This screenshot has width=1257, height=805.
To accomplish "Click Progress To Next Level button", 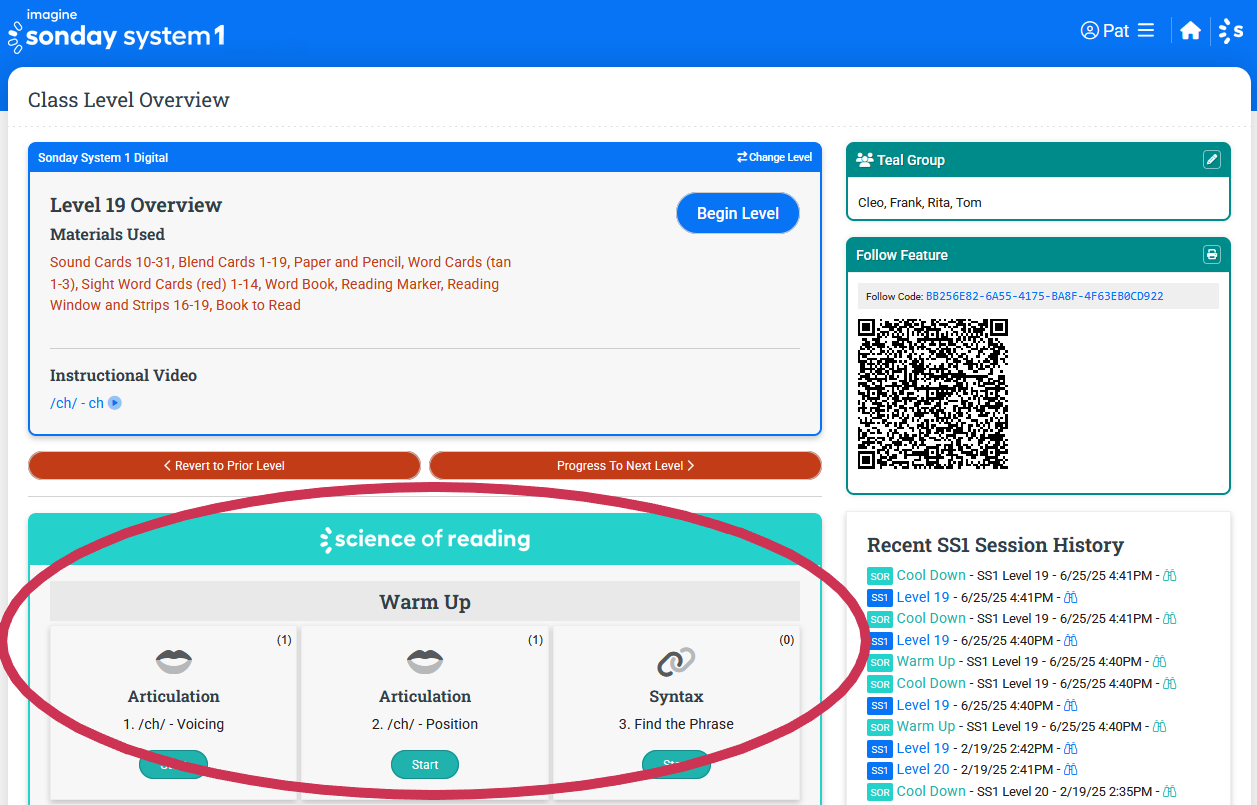I will pos(625,466).
